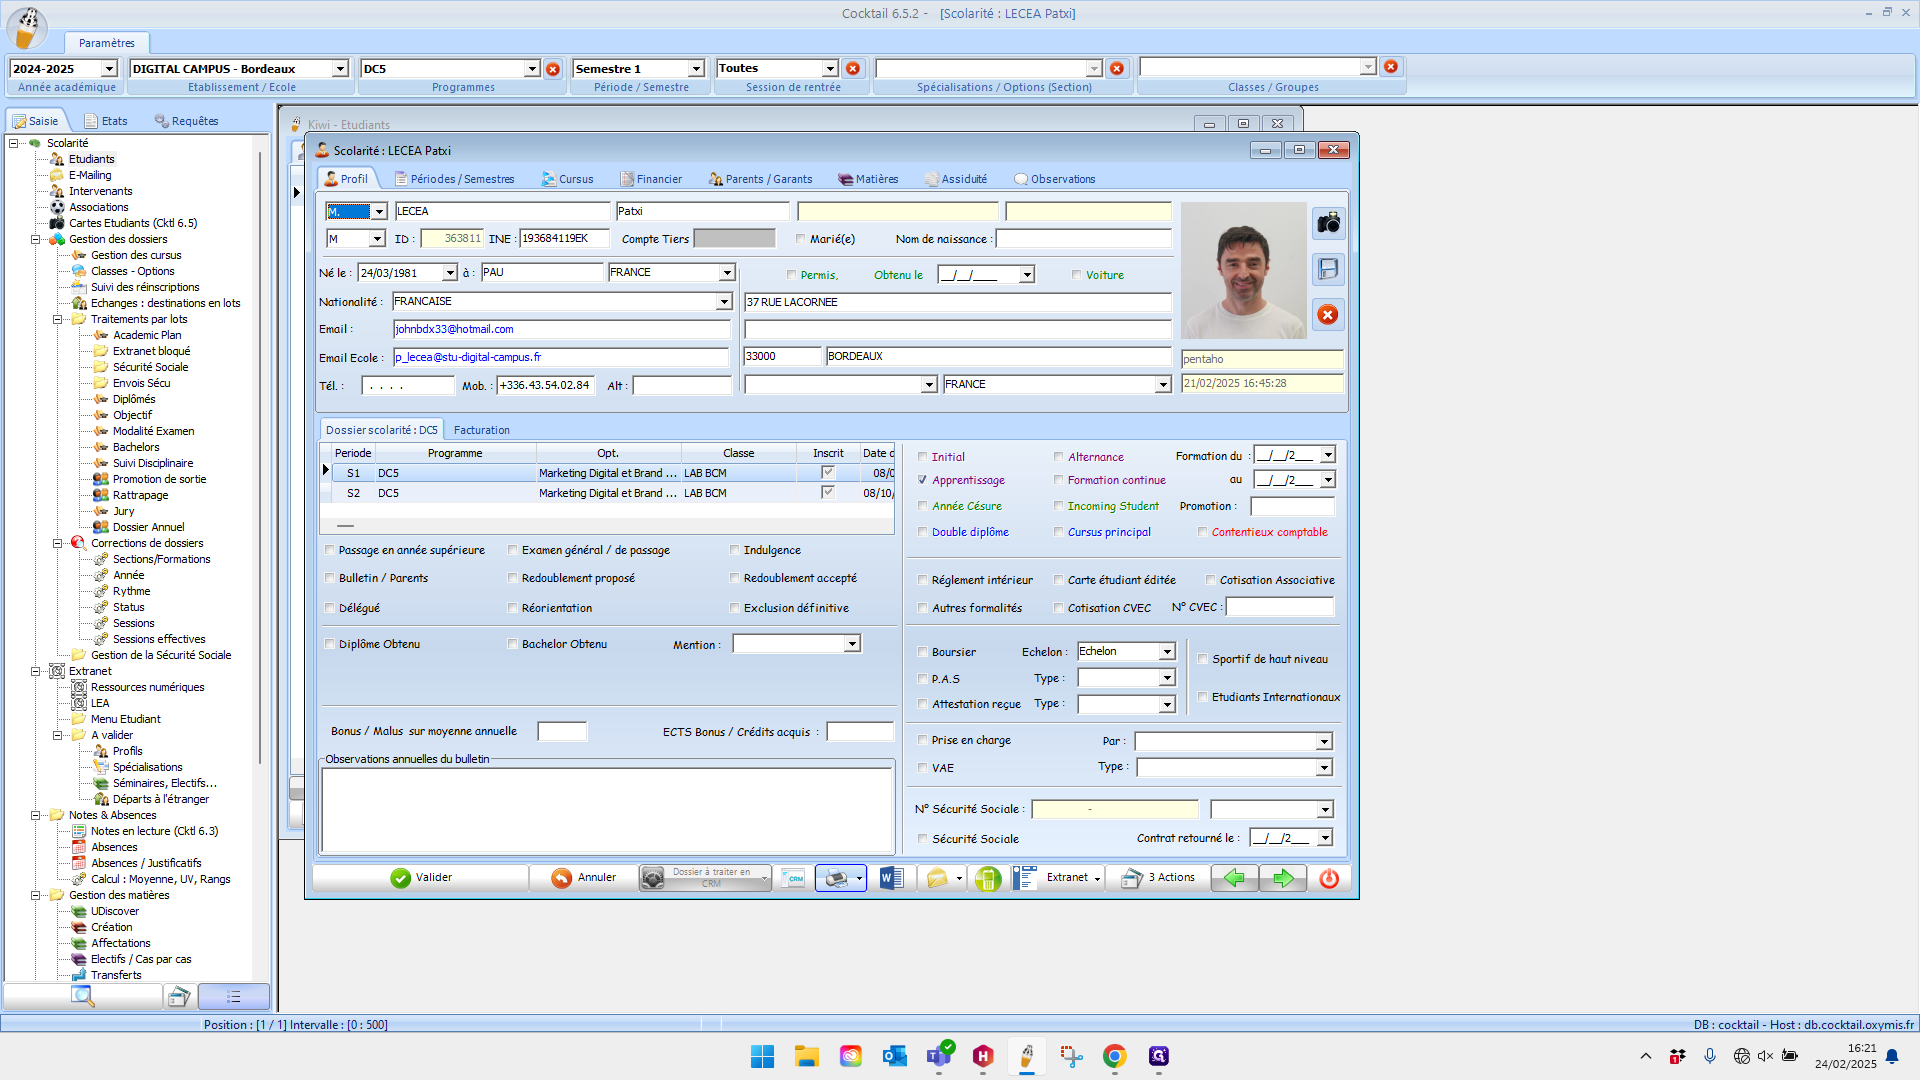
Task: Click the magnifier search icon in left panel
Action: 82,996
